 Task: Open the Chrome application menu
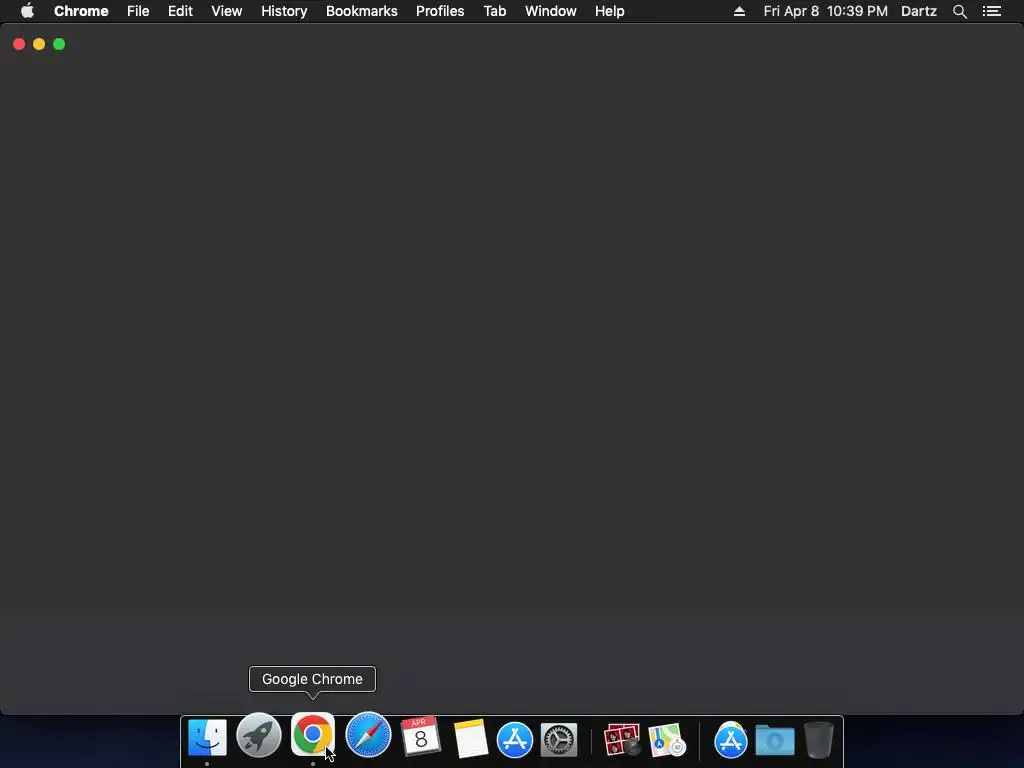click(81, 11)
